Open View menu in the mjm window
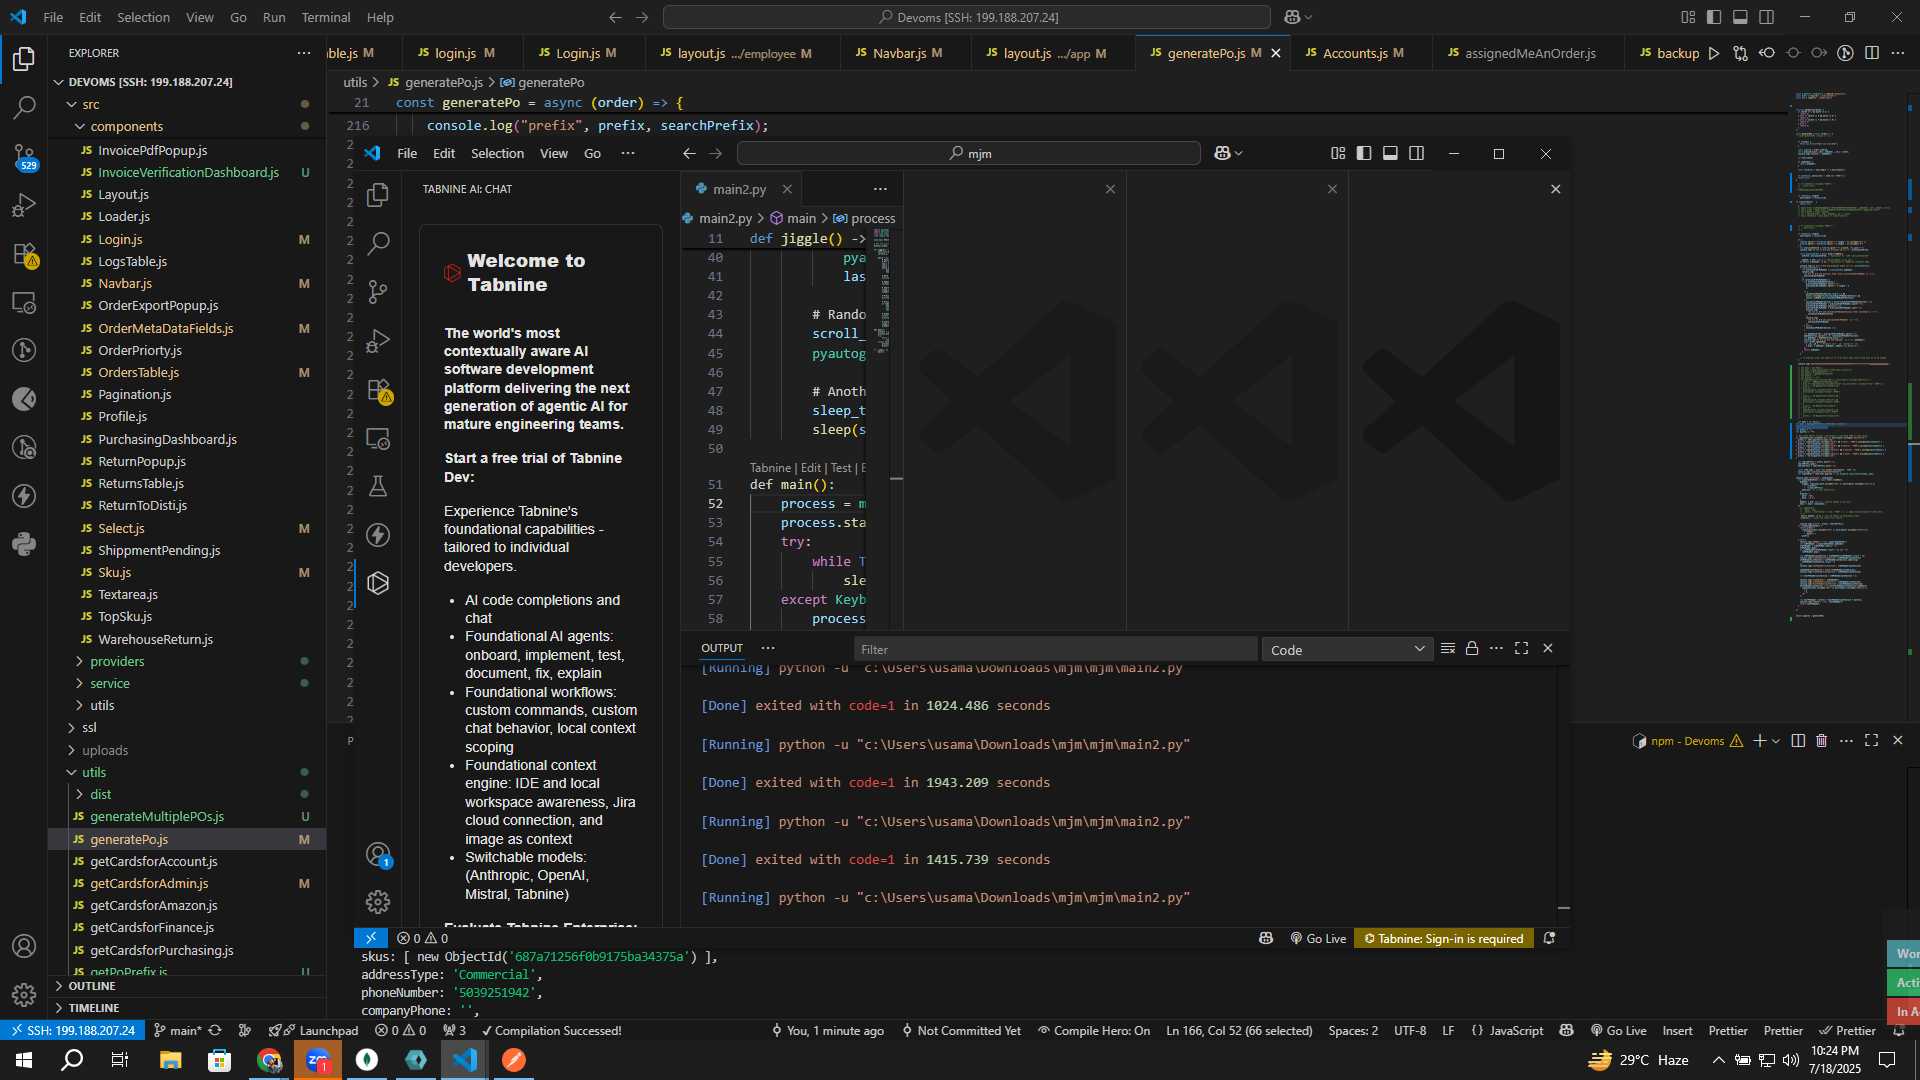1920x1080 pixels. click(x=553, y=153)
